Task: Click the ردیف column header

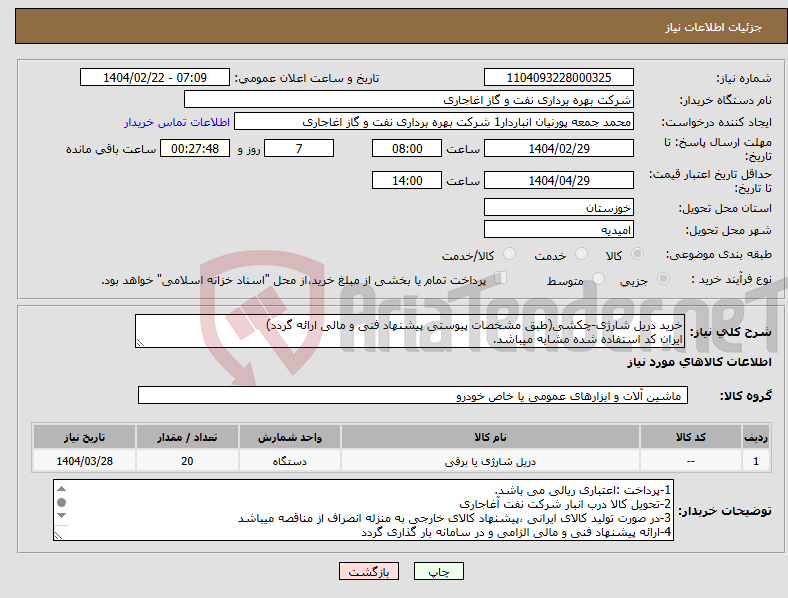Action: click(756, 437)
